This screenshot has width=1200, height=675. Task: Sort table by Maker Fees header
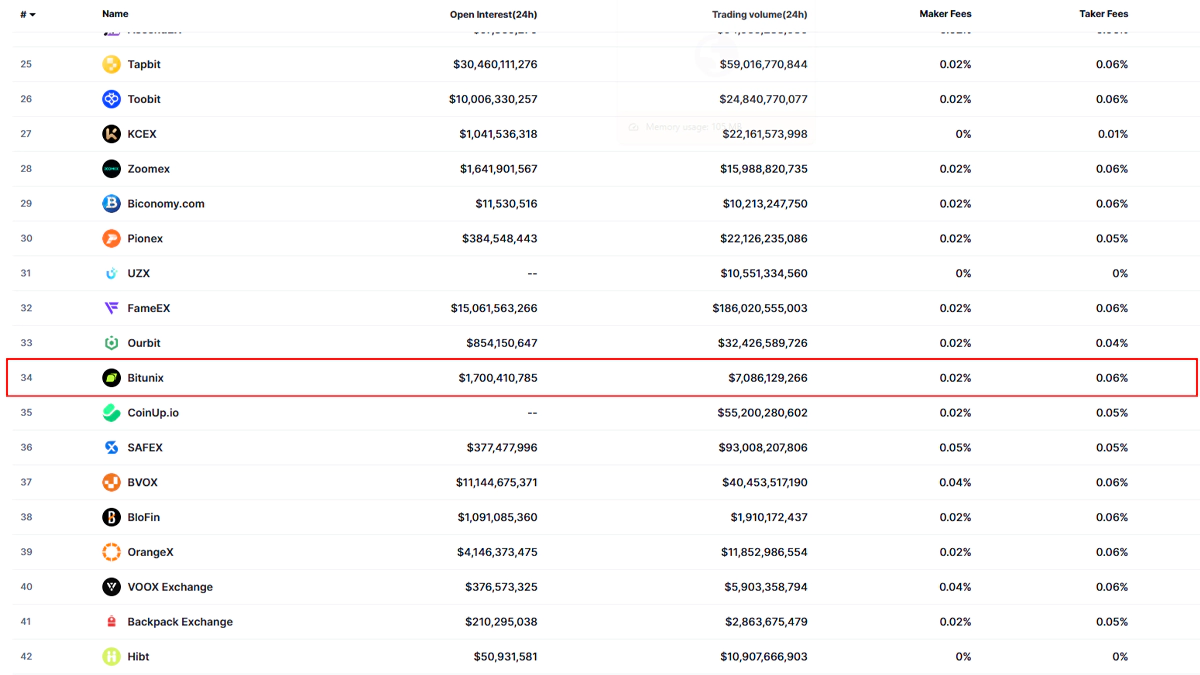[945, 14]
